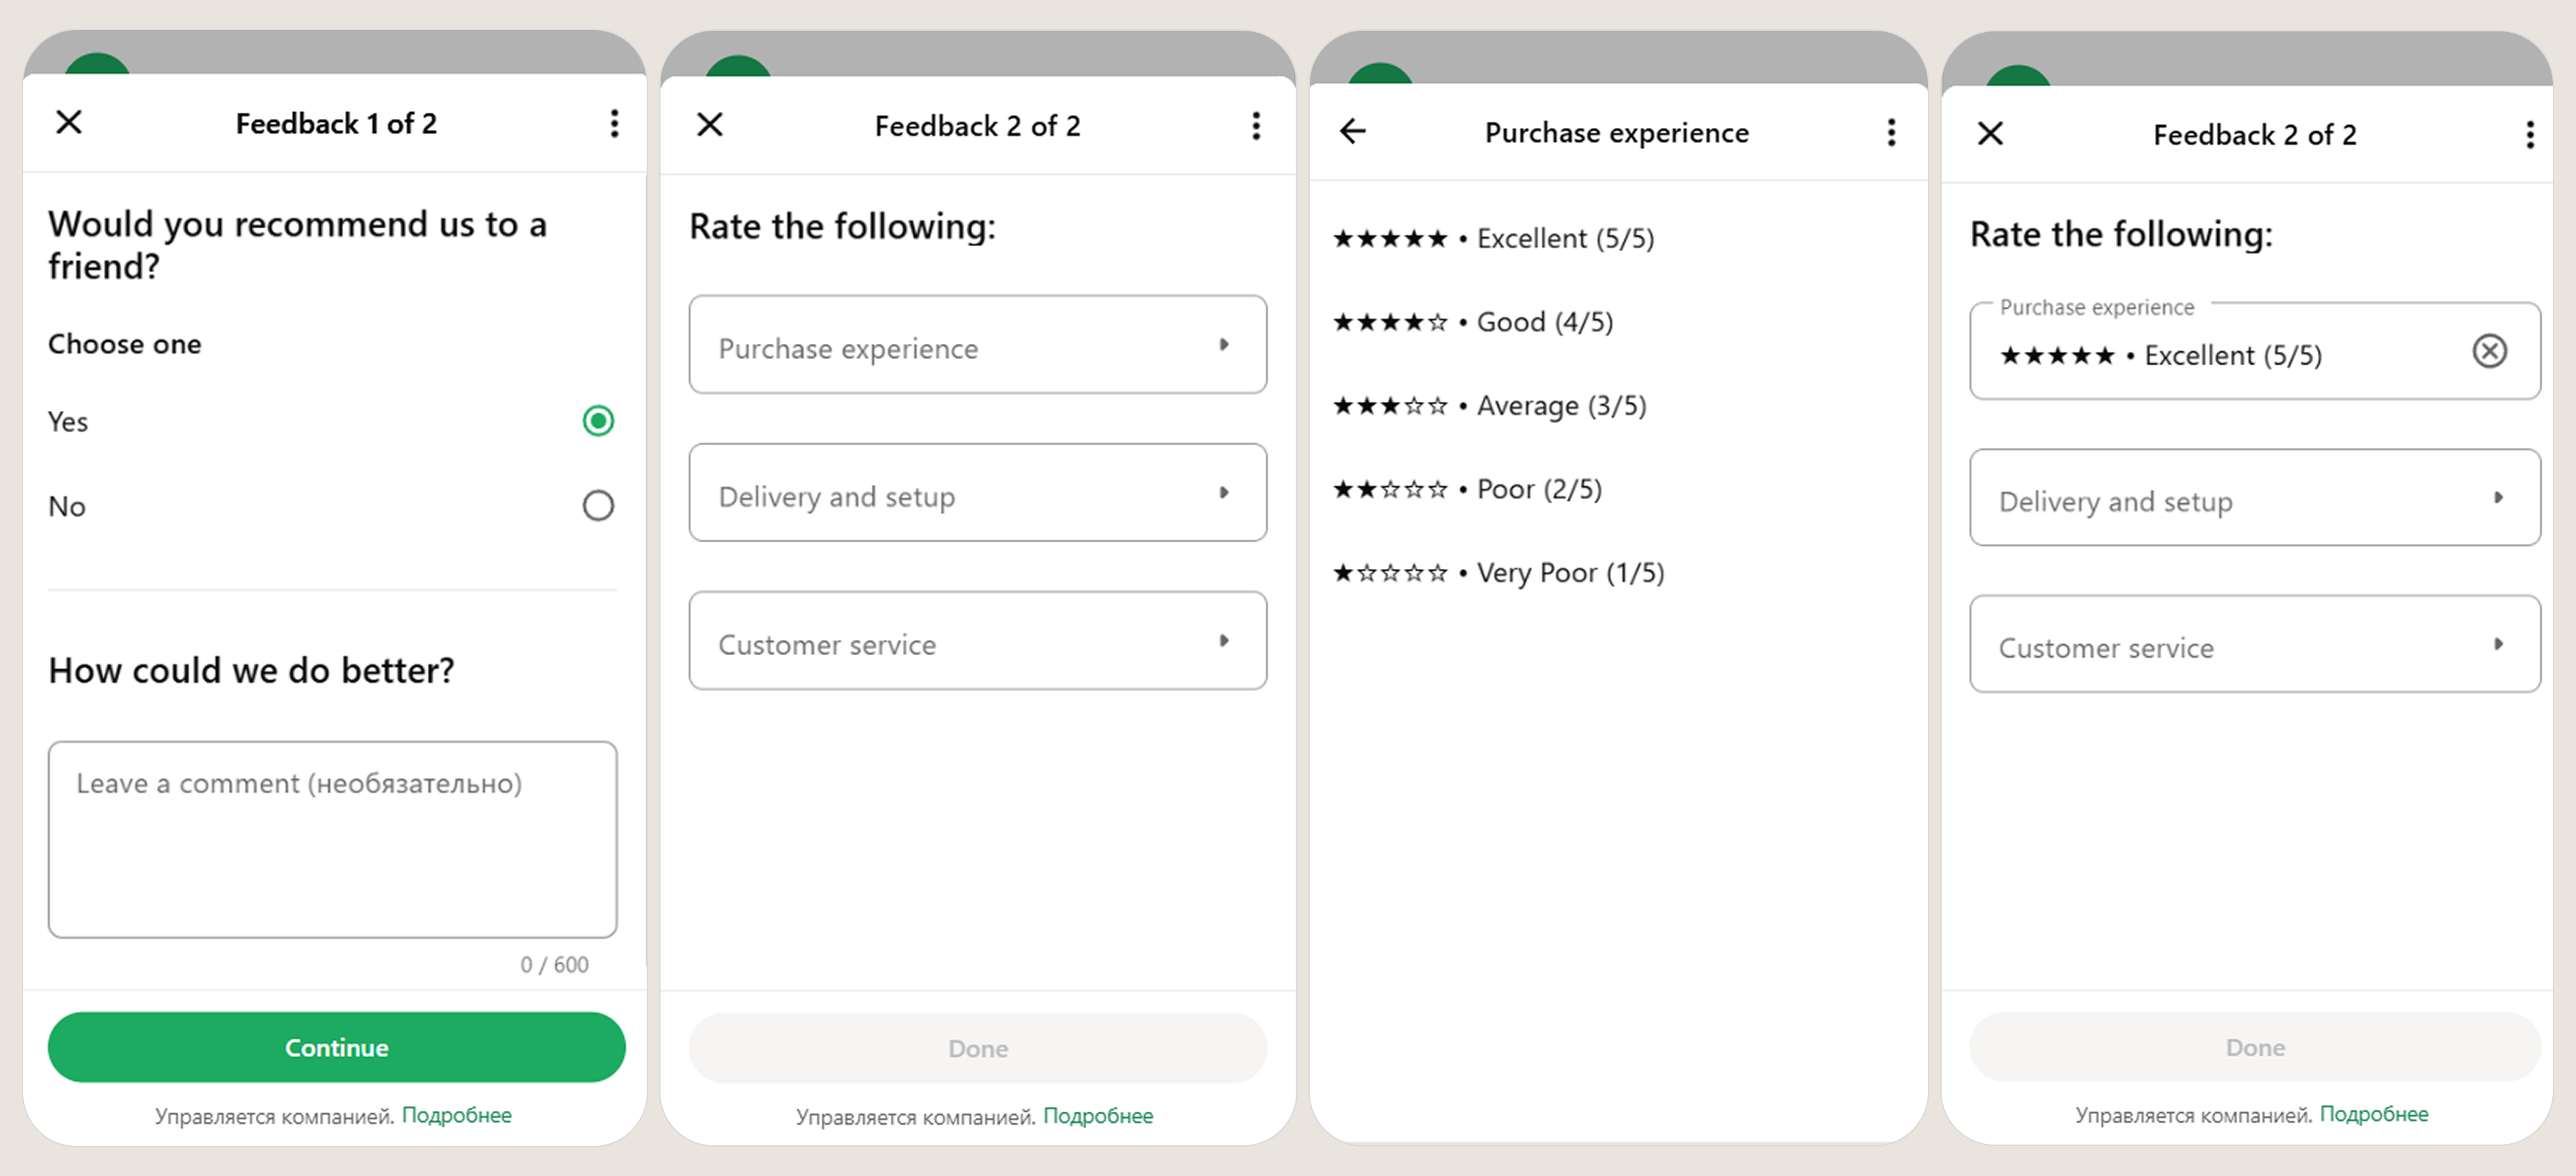
Task: Go back using the arrow on Purchase experience
Action: [x=1352, y=131]
